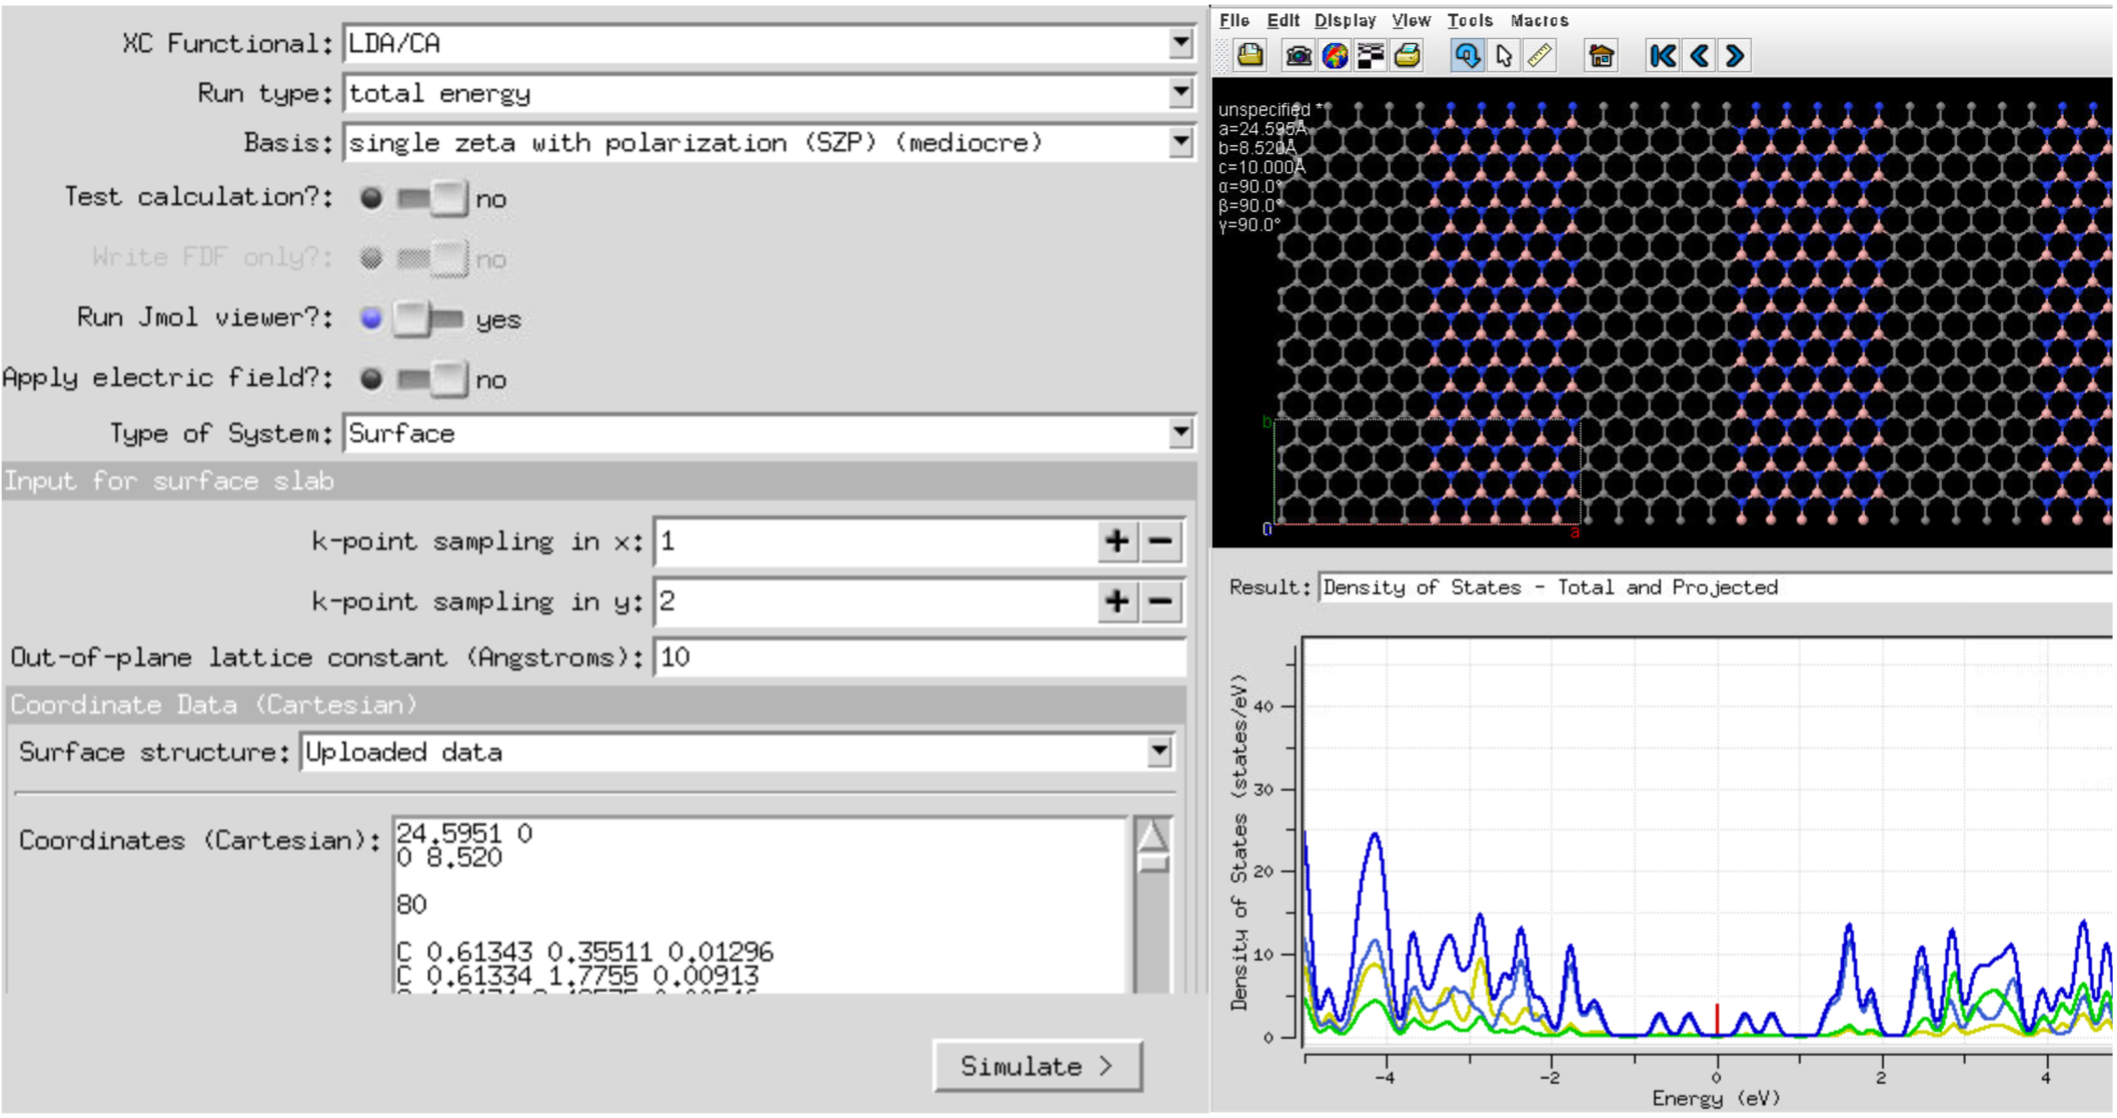
Task: Click the Jmol toolbar drag handle
Action: tap(1220, 56)
